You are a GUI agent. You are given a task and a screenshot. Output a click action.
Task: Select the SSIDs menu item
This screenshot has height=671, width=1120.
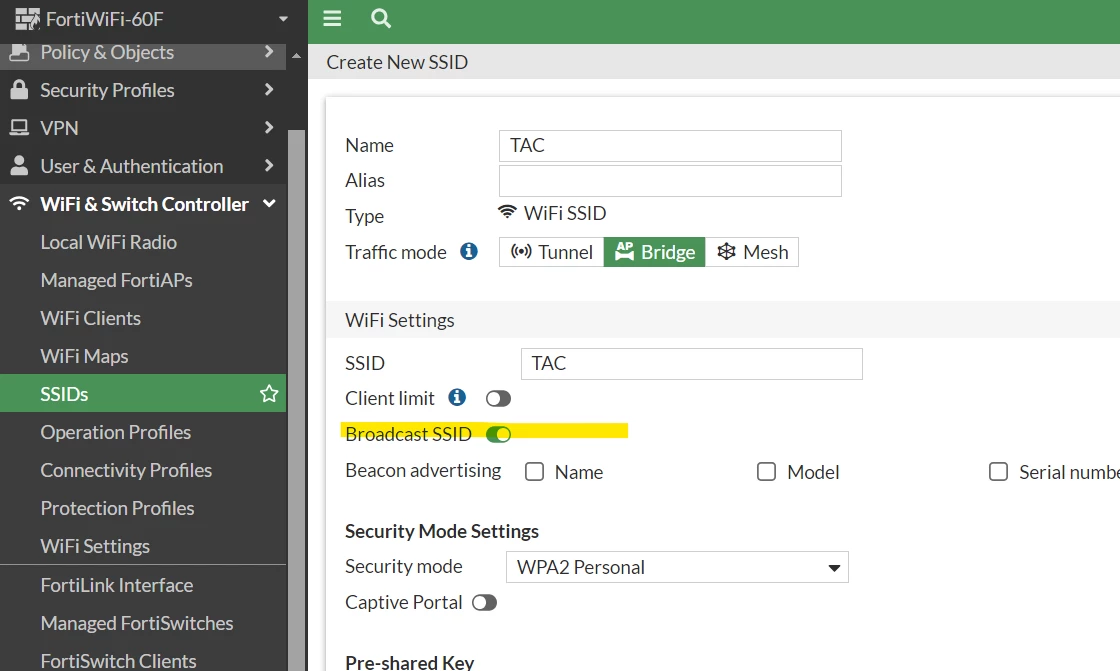coord(143,393)
